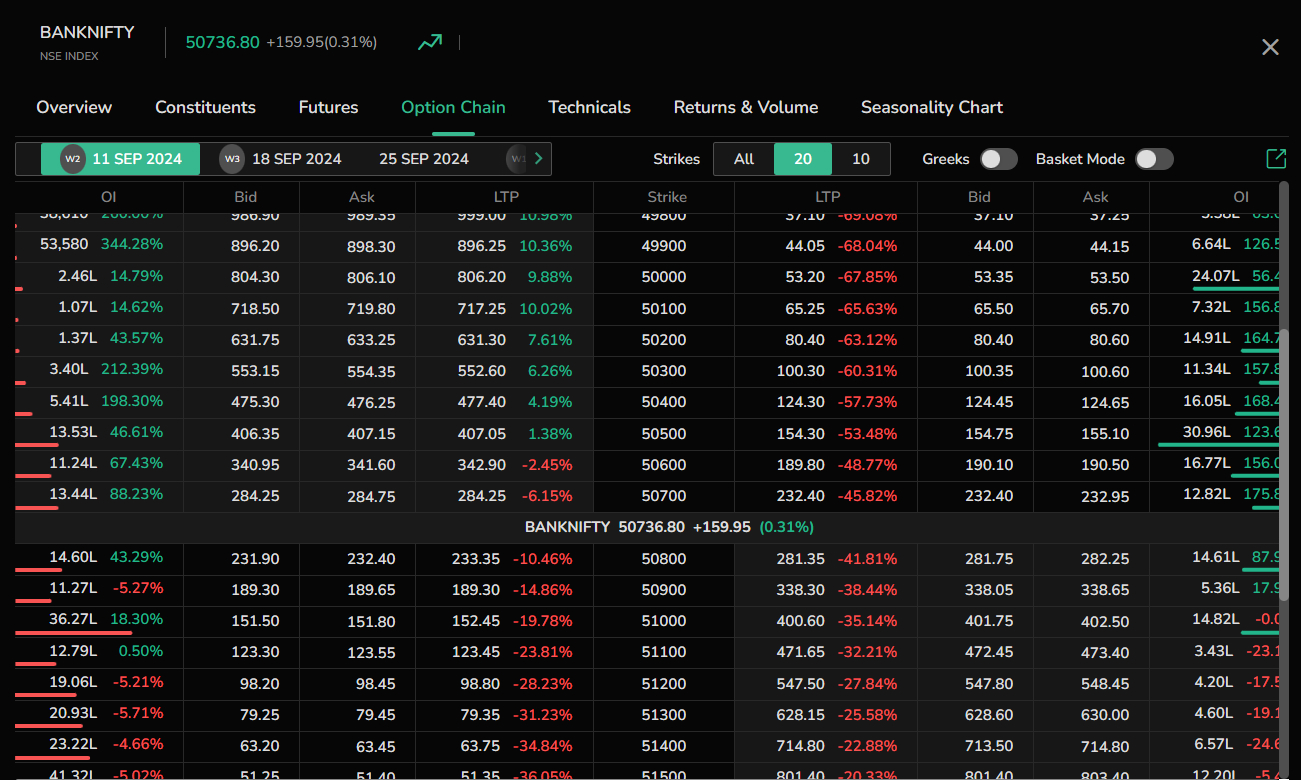Select 11 SEP 2024 expiry
The width and height of the screenshot is (1301, 780).
[120, 159]
